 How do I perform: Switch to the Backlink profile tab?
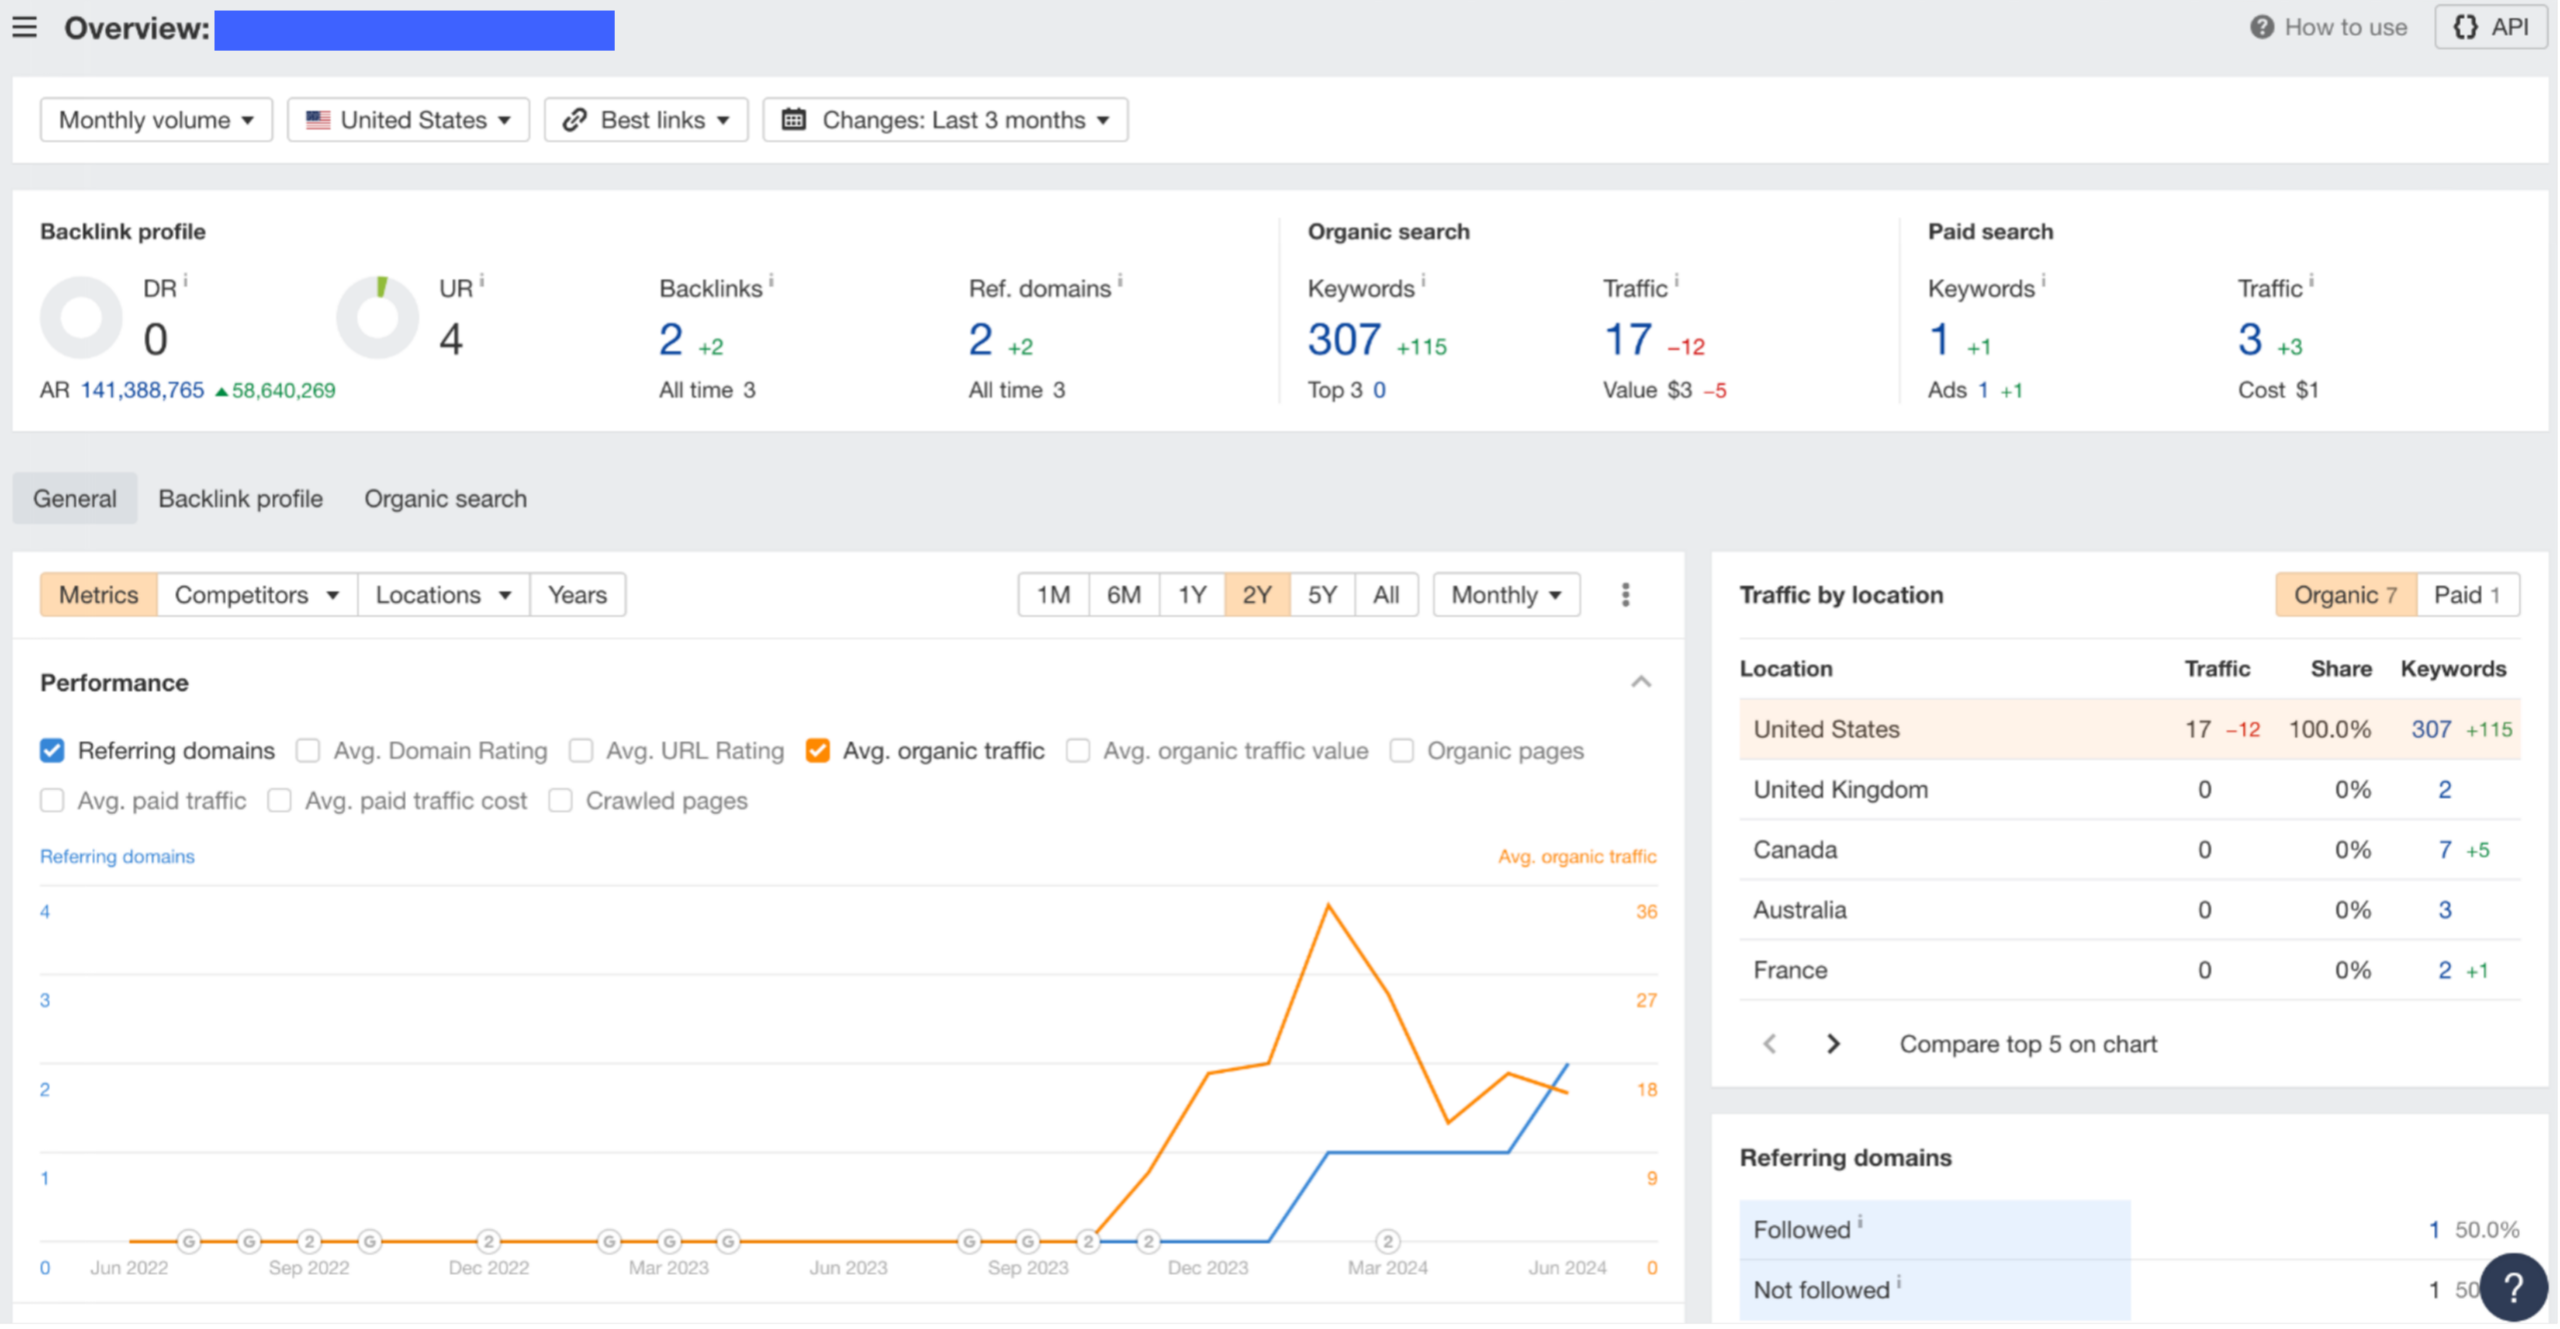pyautogui.click(x=240, y=499)
